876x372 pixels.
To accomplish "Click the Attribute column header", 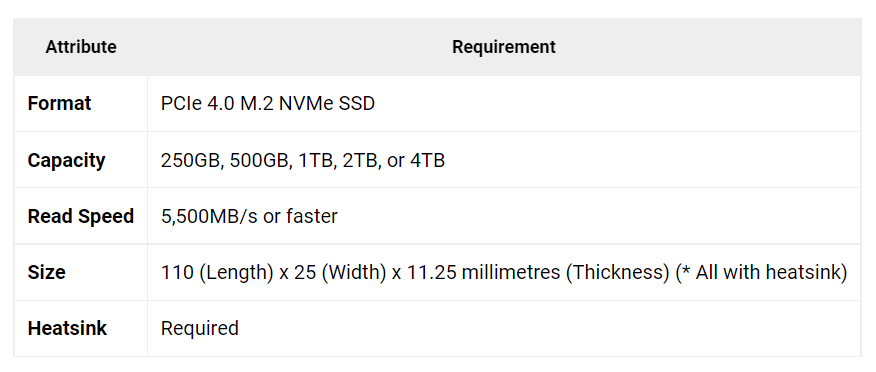I will [81, 47].
